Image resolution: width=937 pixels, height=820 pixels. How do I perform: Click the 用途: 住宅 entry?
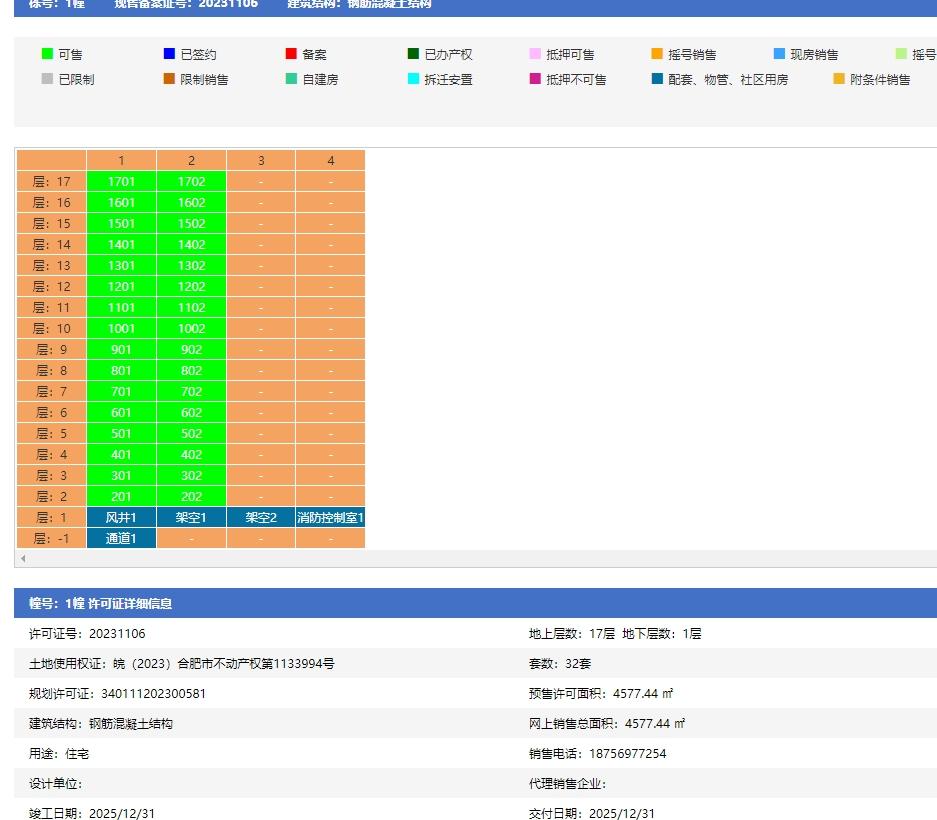pos(59,753)
